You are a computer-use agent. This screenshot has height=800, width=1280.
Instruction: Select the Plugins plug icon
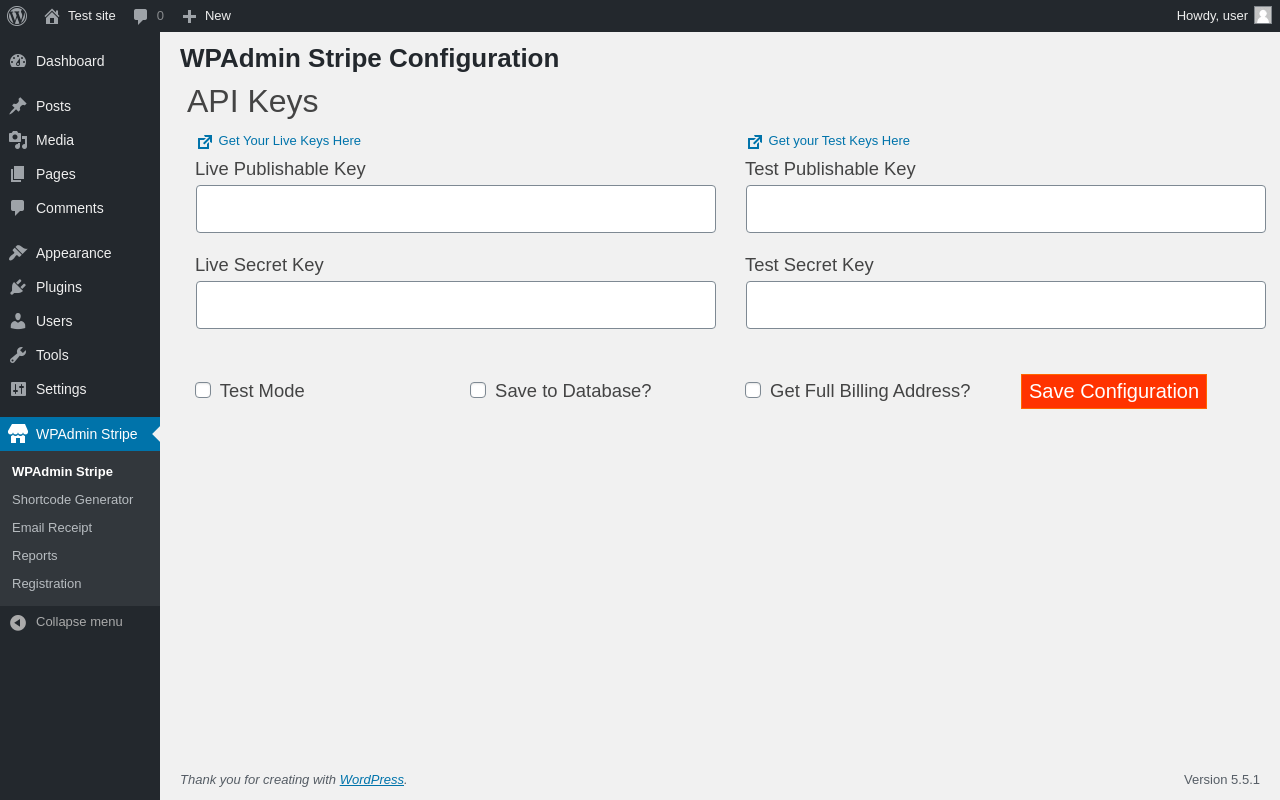[x=18, y=287]
